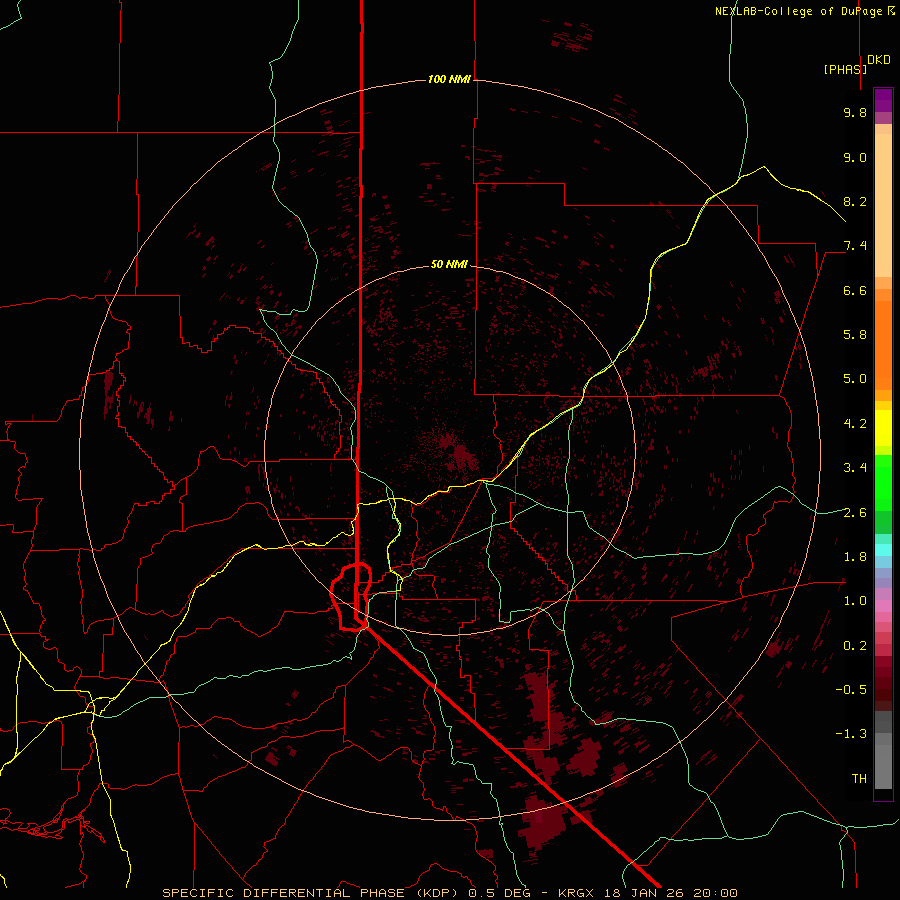Pick the bright green color bar segment
Viewport: 900px width, 900px height.
(x=883, y=482)
